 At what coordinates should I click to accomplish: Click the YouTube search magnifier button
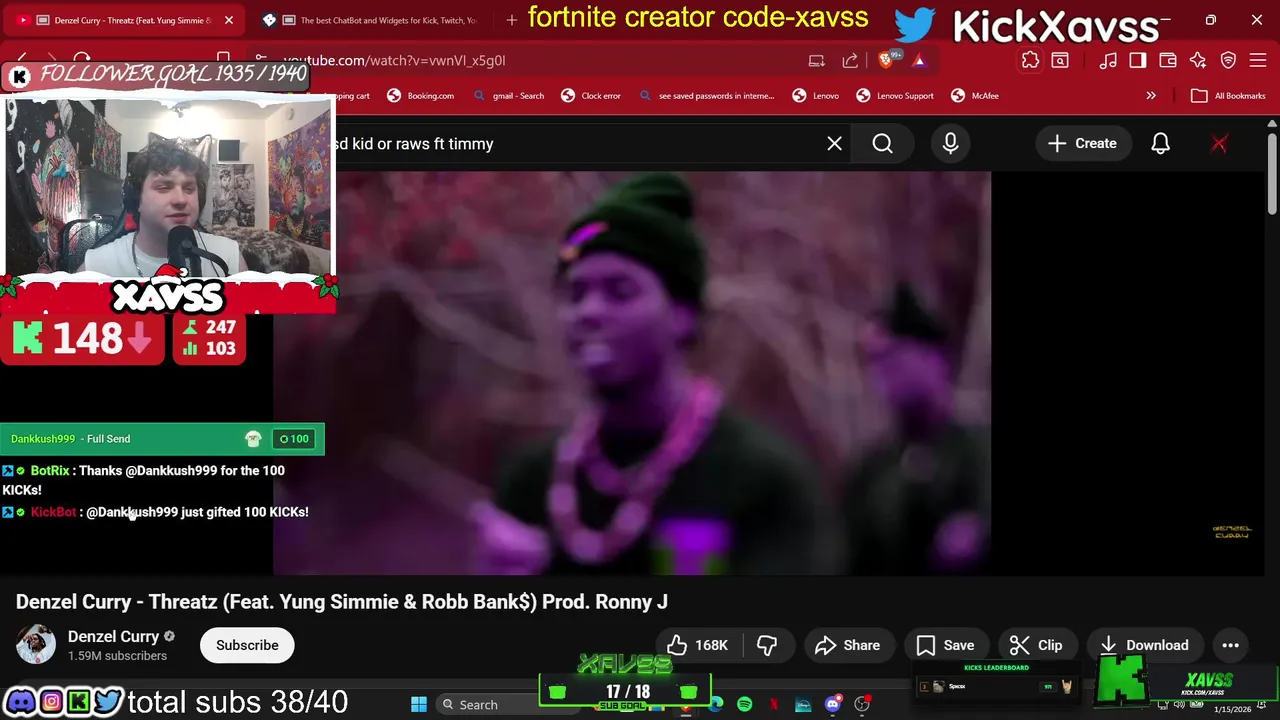882,144
